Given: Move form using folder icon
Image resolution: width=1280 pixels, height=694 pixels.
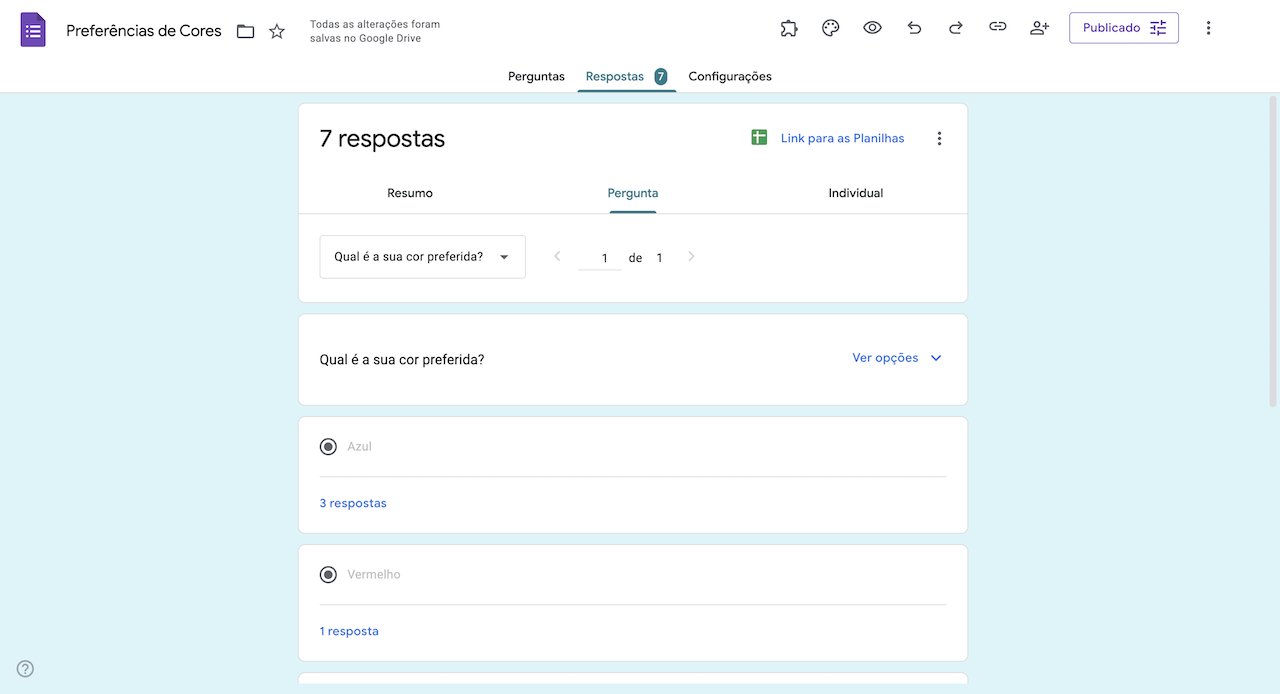Looking at the screenshot, I should point(245,31).
